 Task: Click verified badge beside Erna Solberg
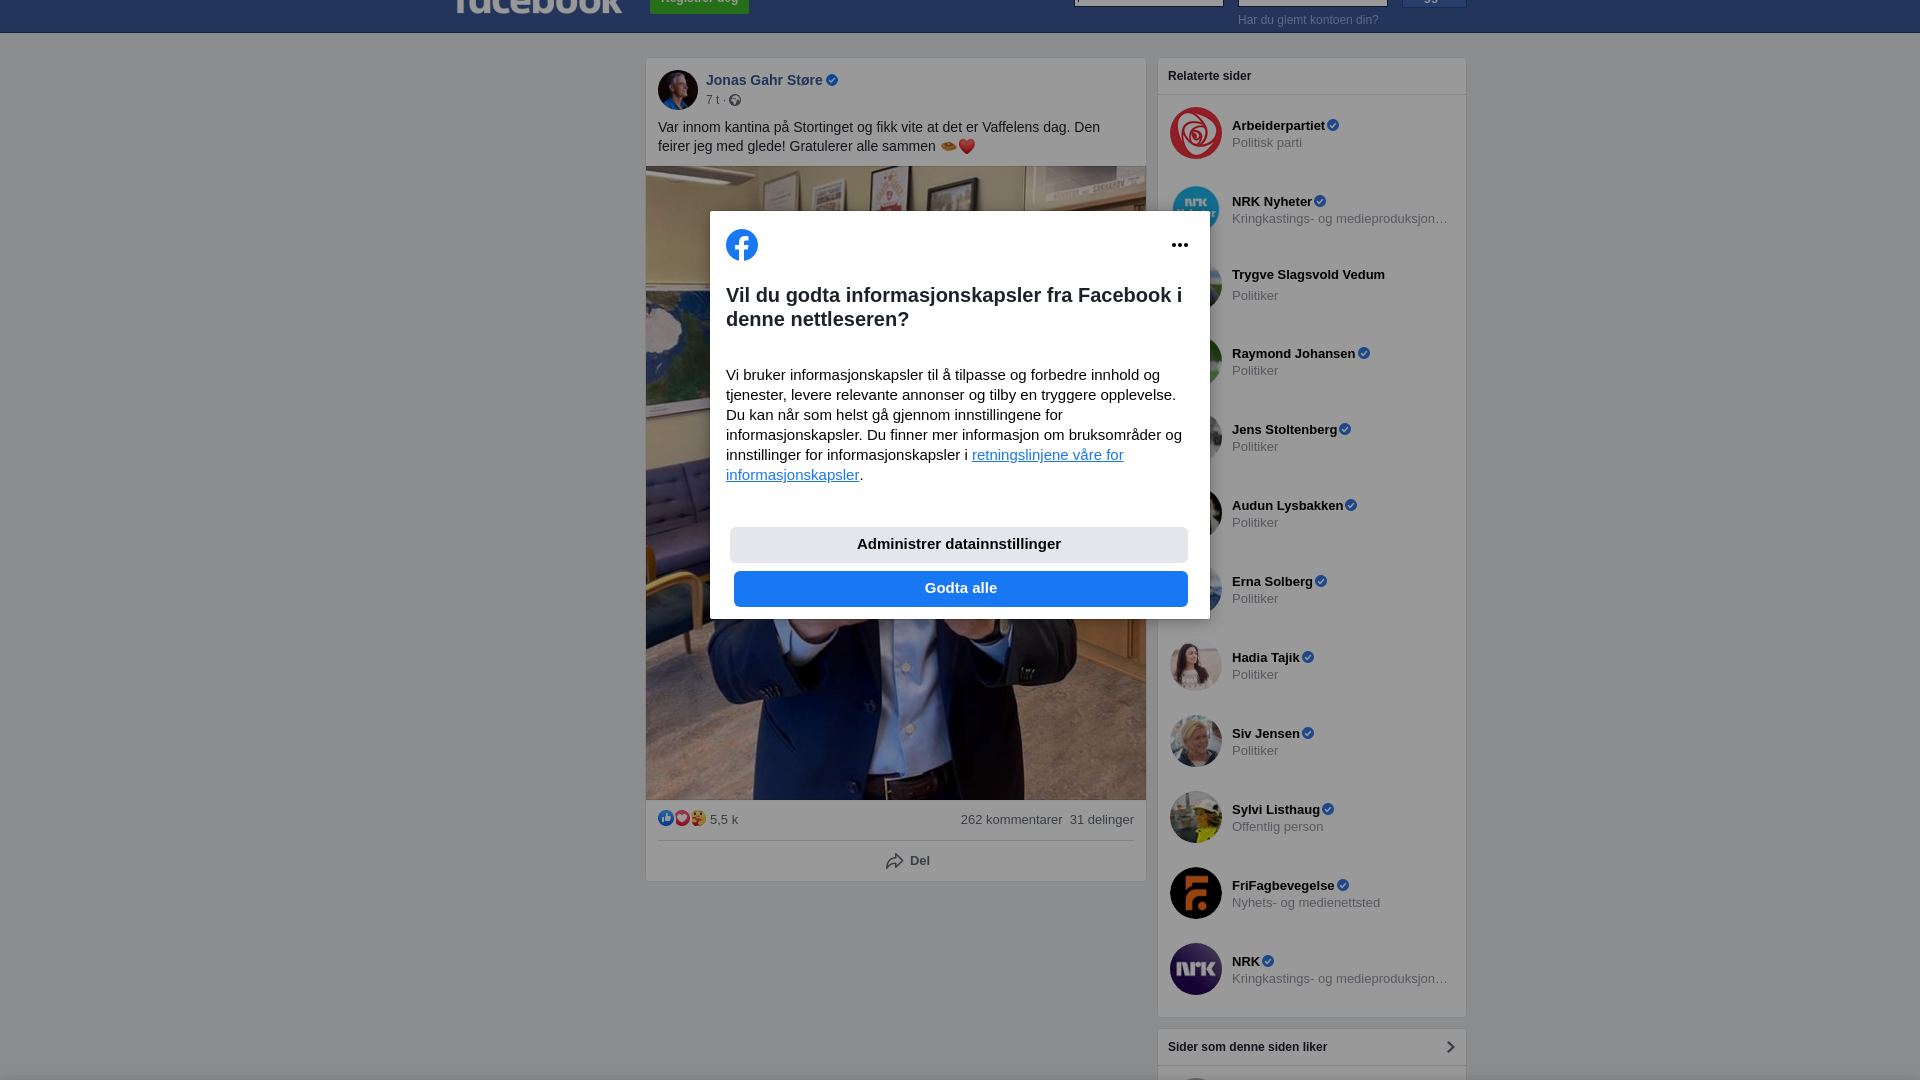(x=1321, y=582)
